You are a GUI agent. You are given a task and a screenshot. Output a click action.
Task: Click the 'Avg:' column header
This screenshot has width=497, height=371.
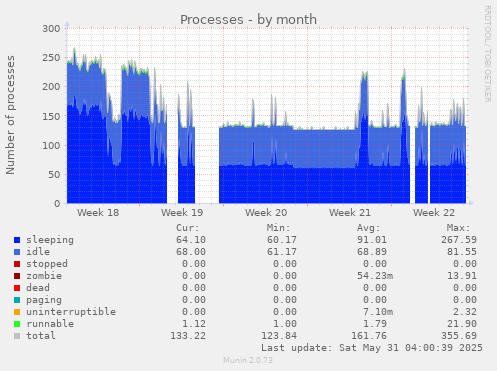(x=369, y=228)
